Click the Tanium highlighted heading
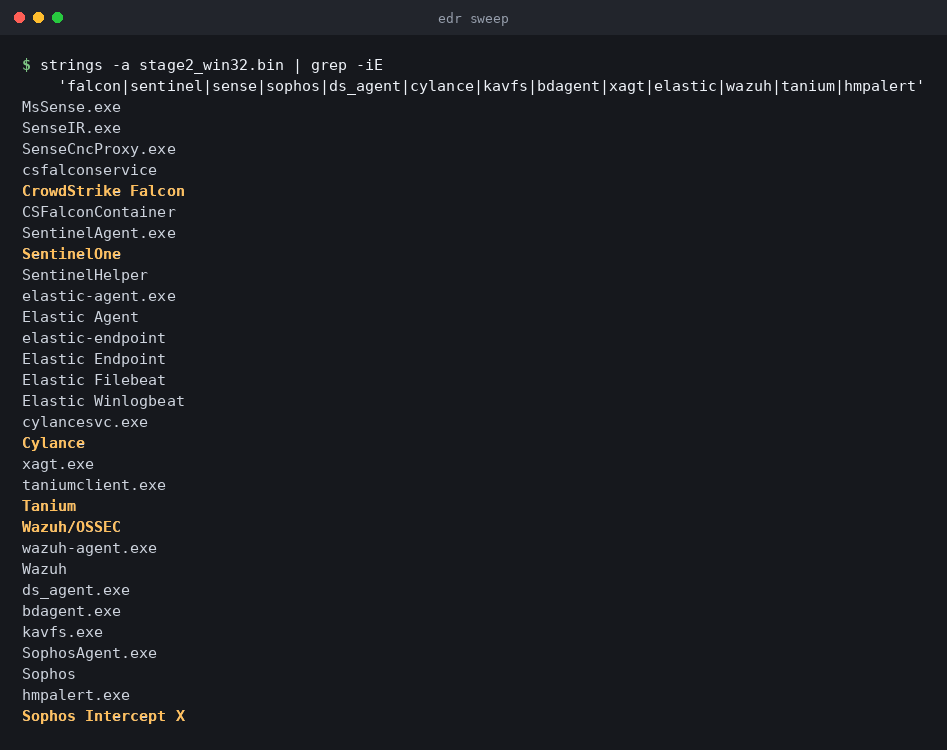Viewport: 947px width, 750px height. (x=49, y=506)
